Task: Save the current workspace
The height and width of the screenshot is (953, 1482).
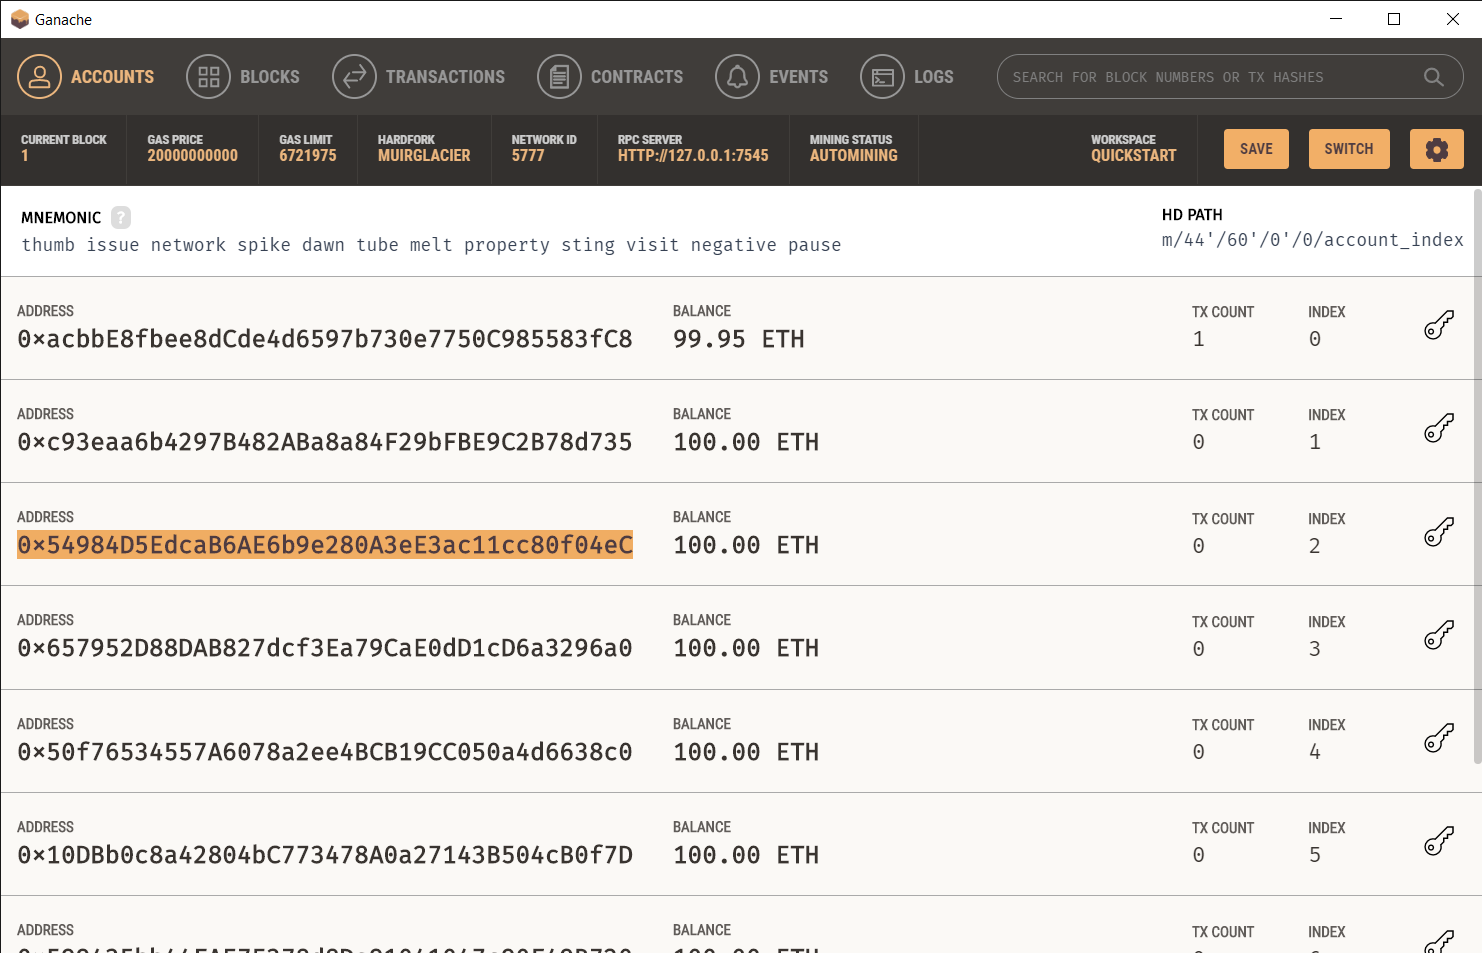Action: [x=1256, y=149]
